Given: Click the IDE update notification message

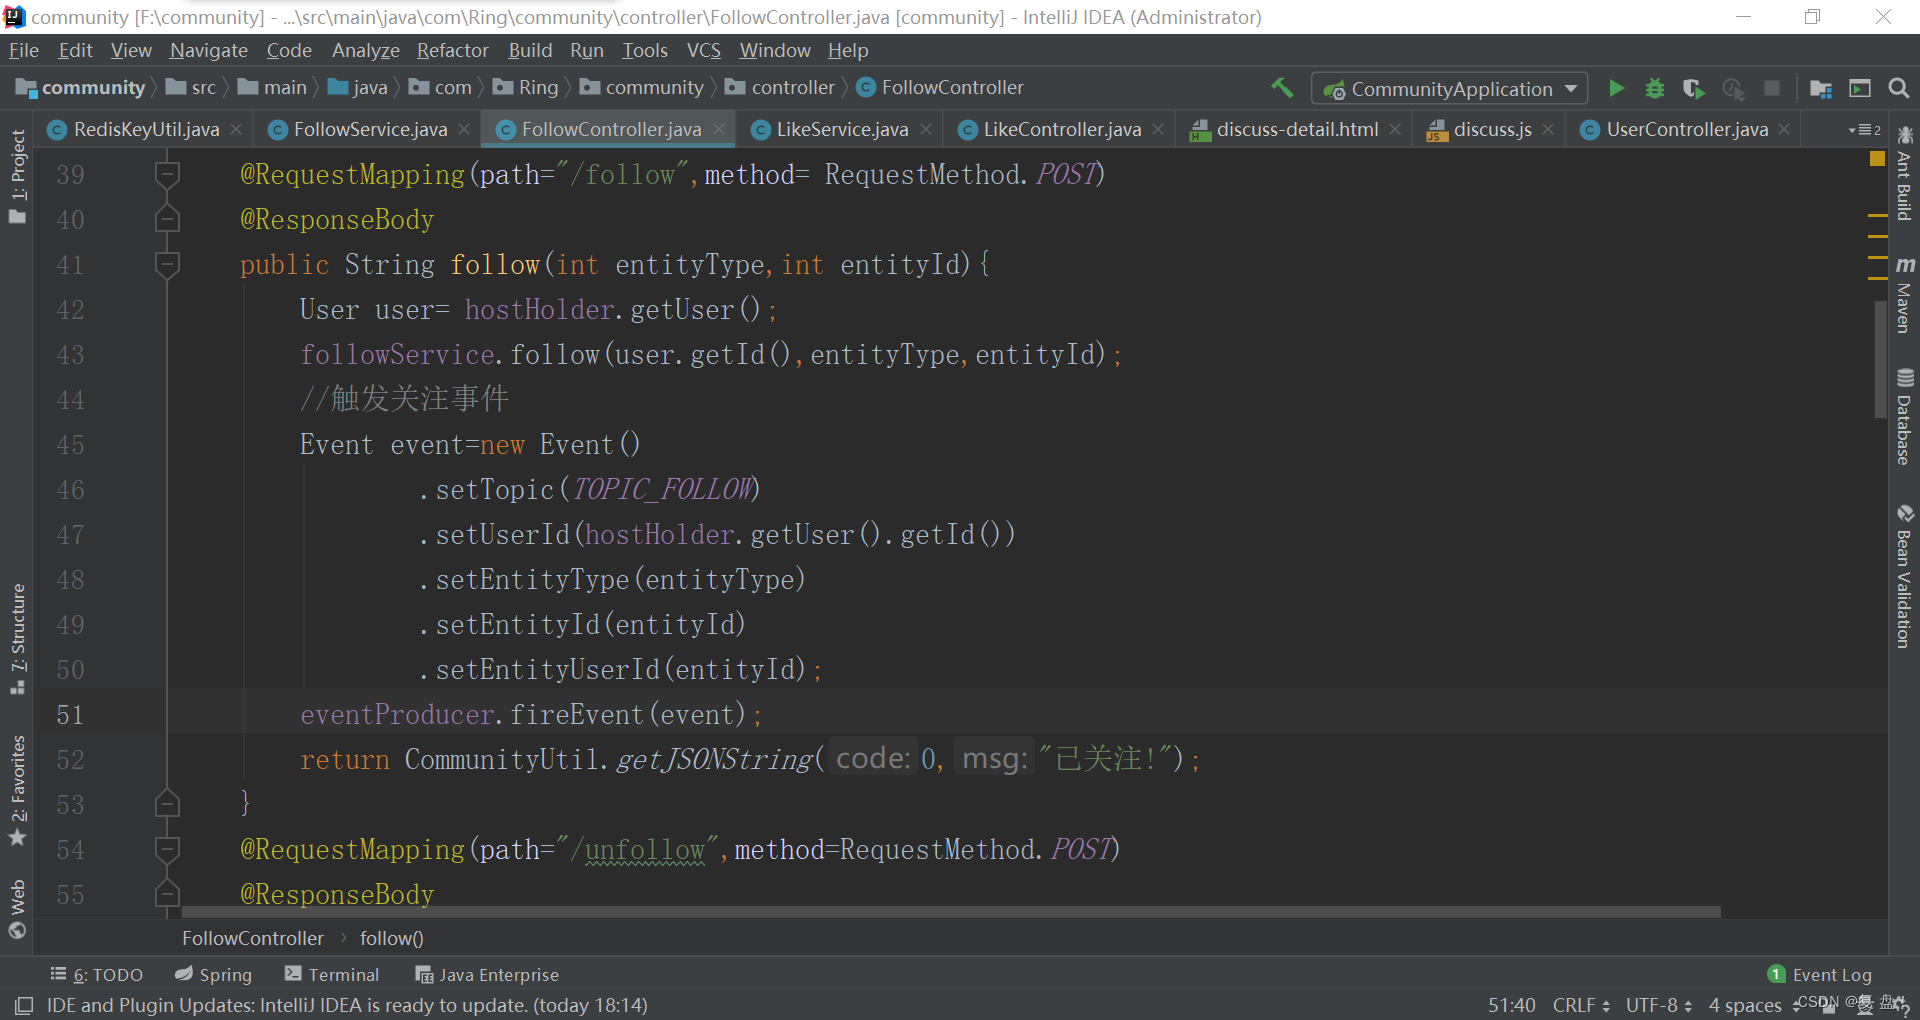Looking at the screenshot, I should tap(347, 1005).
